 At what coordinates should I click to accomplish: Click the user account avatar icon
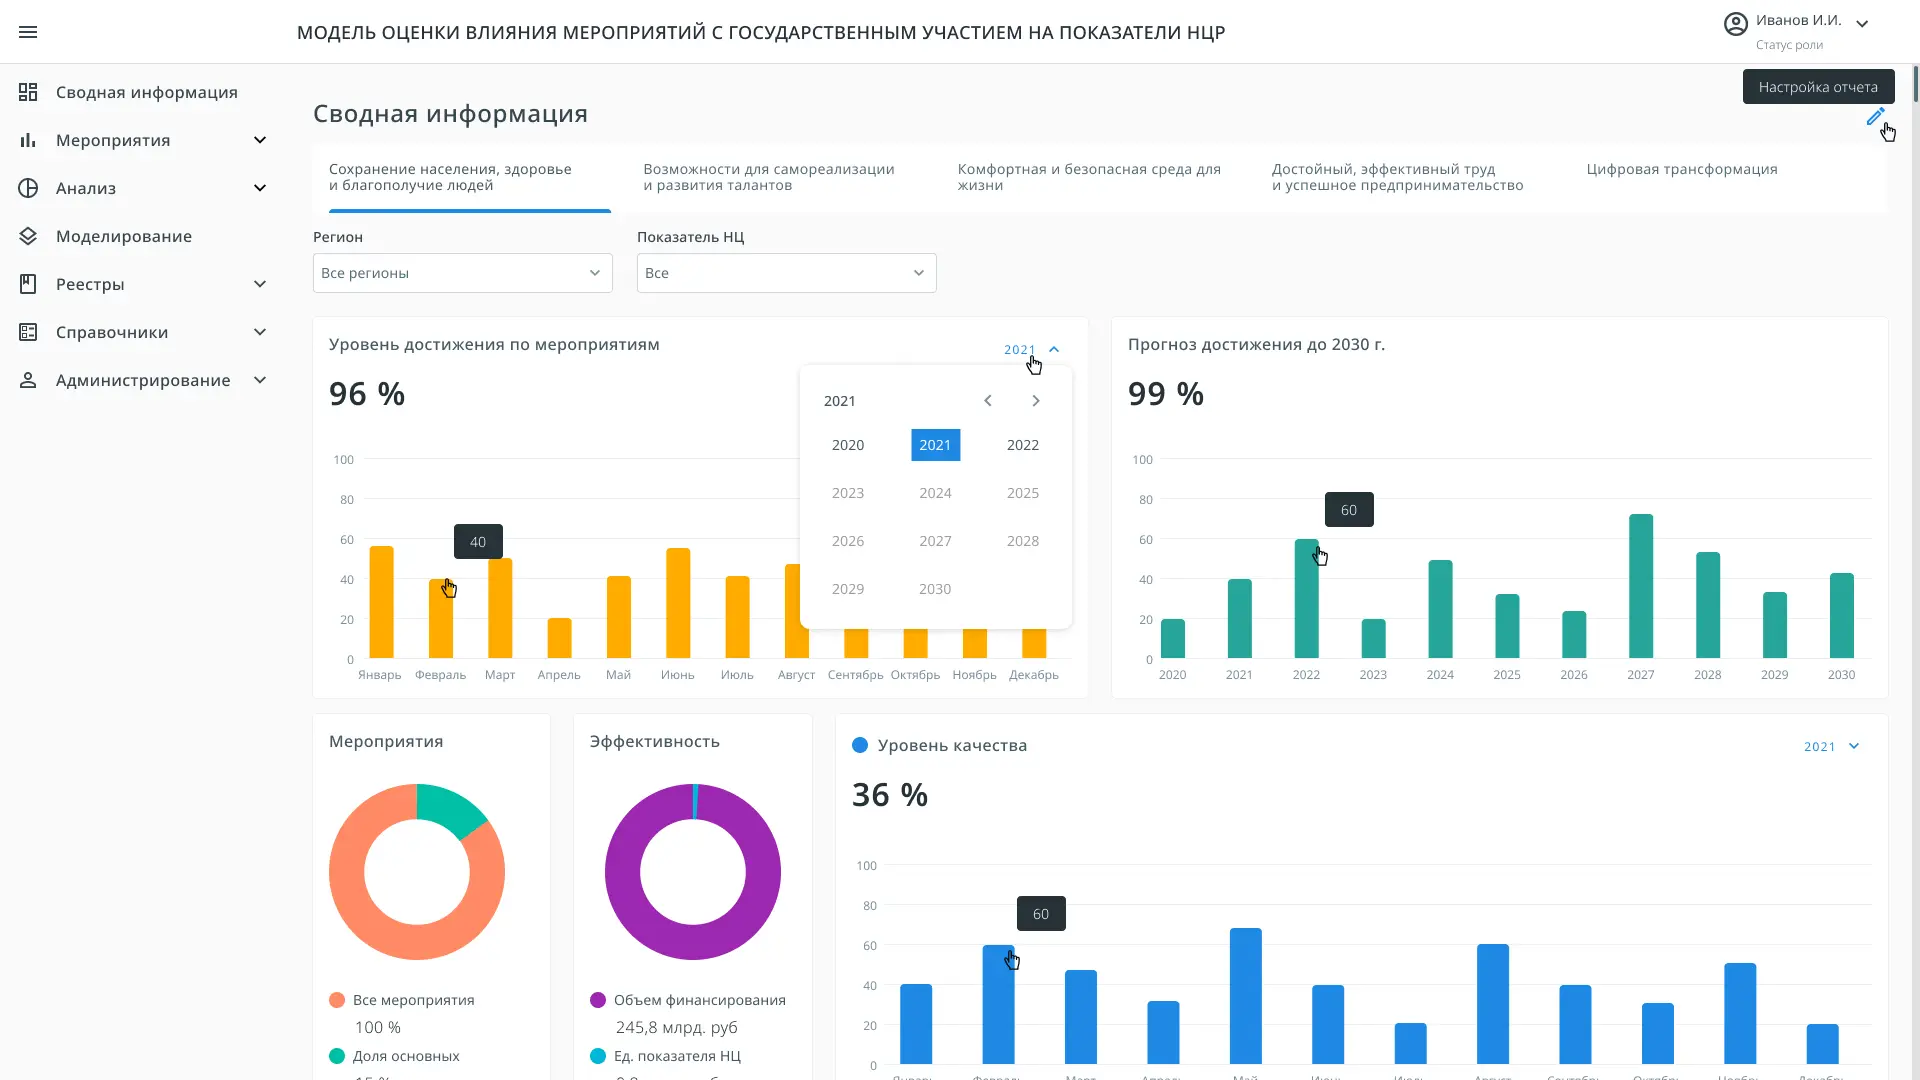(x=1735, y=24)
